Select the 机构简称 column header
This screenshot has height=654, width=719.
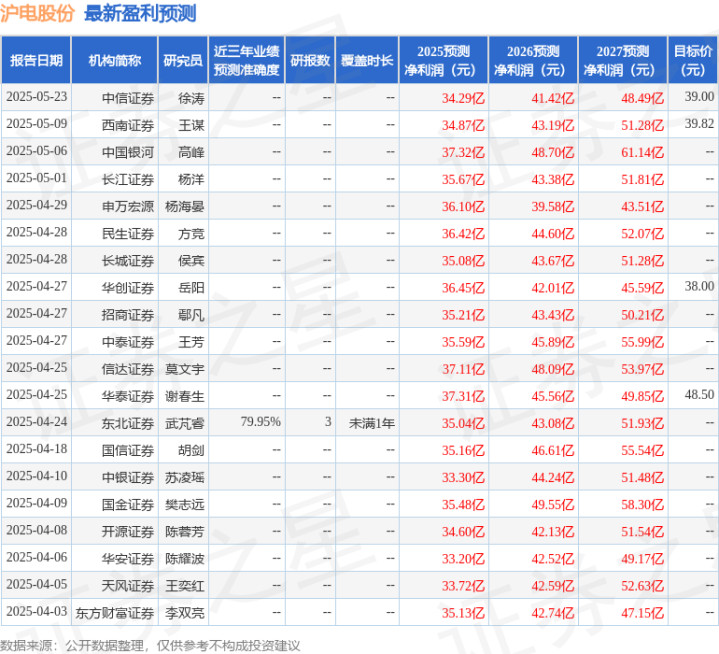coord(115,60)
